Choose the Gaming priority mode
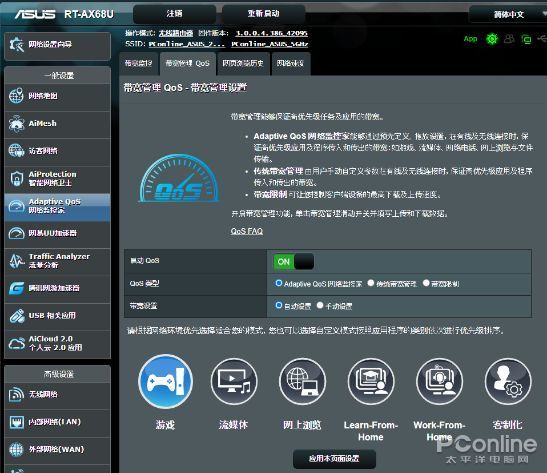 (x=165, y=382)
